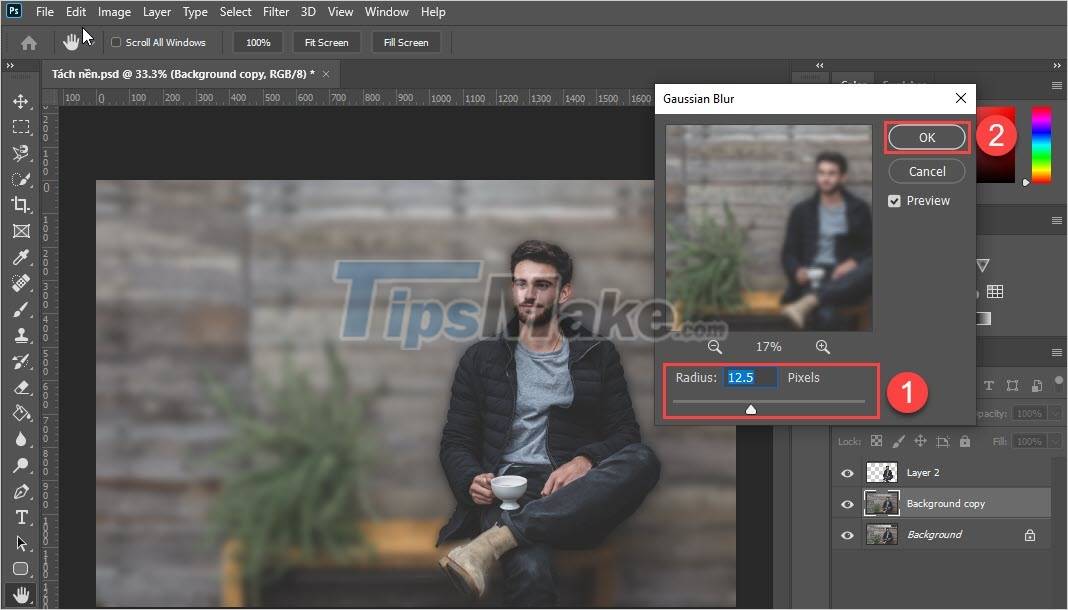Open the Layers panel menu
The width and height of the screenshot is (1068, 610).
click(x=1057, y=352)
